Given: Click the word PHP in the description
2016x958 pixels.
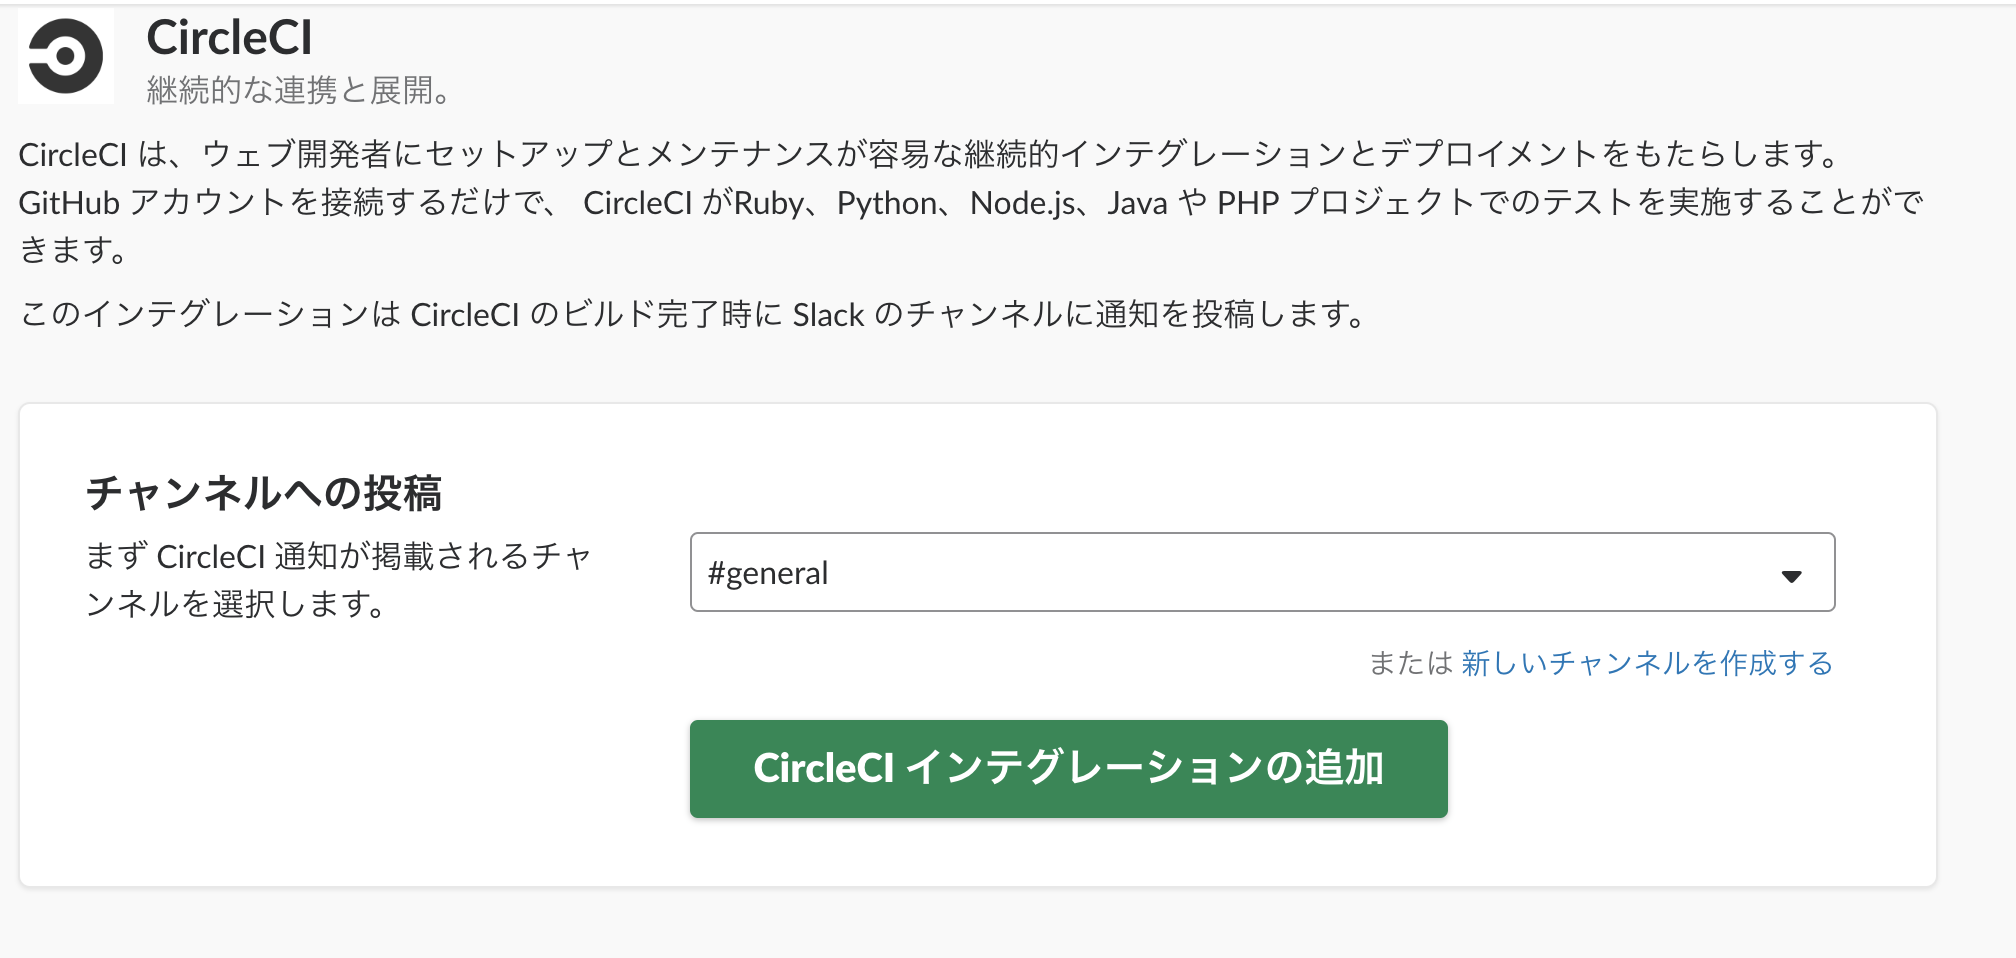Looking at the screenshot, I should click(1247, 203).
